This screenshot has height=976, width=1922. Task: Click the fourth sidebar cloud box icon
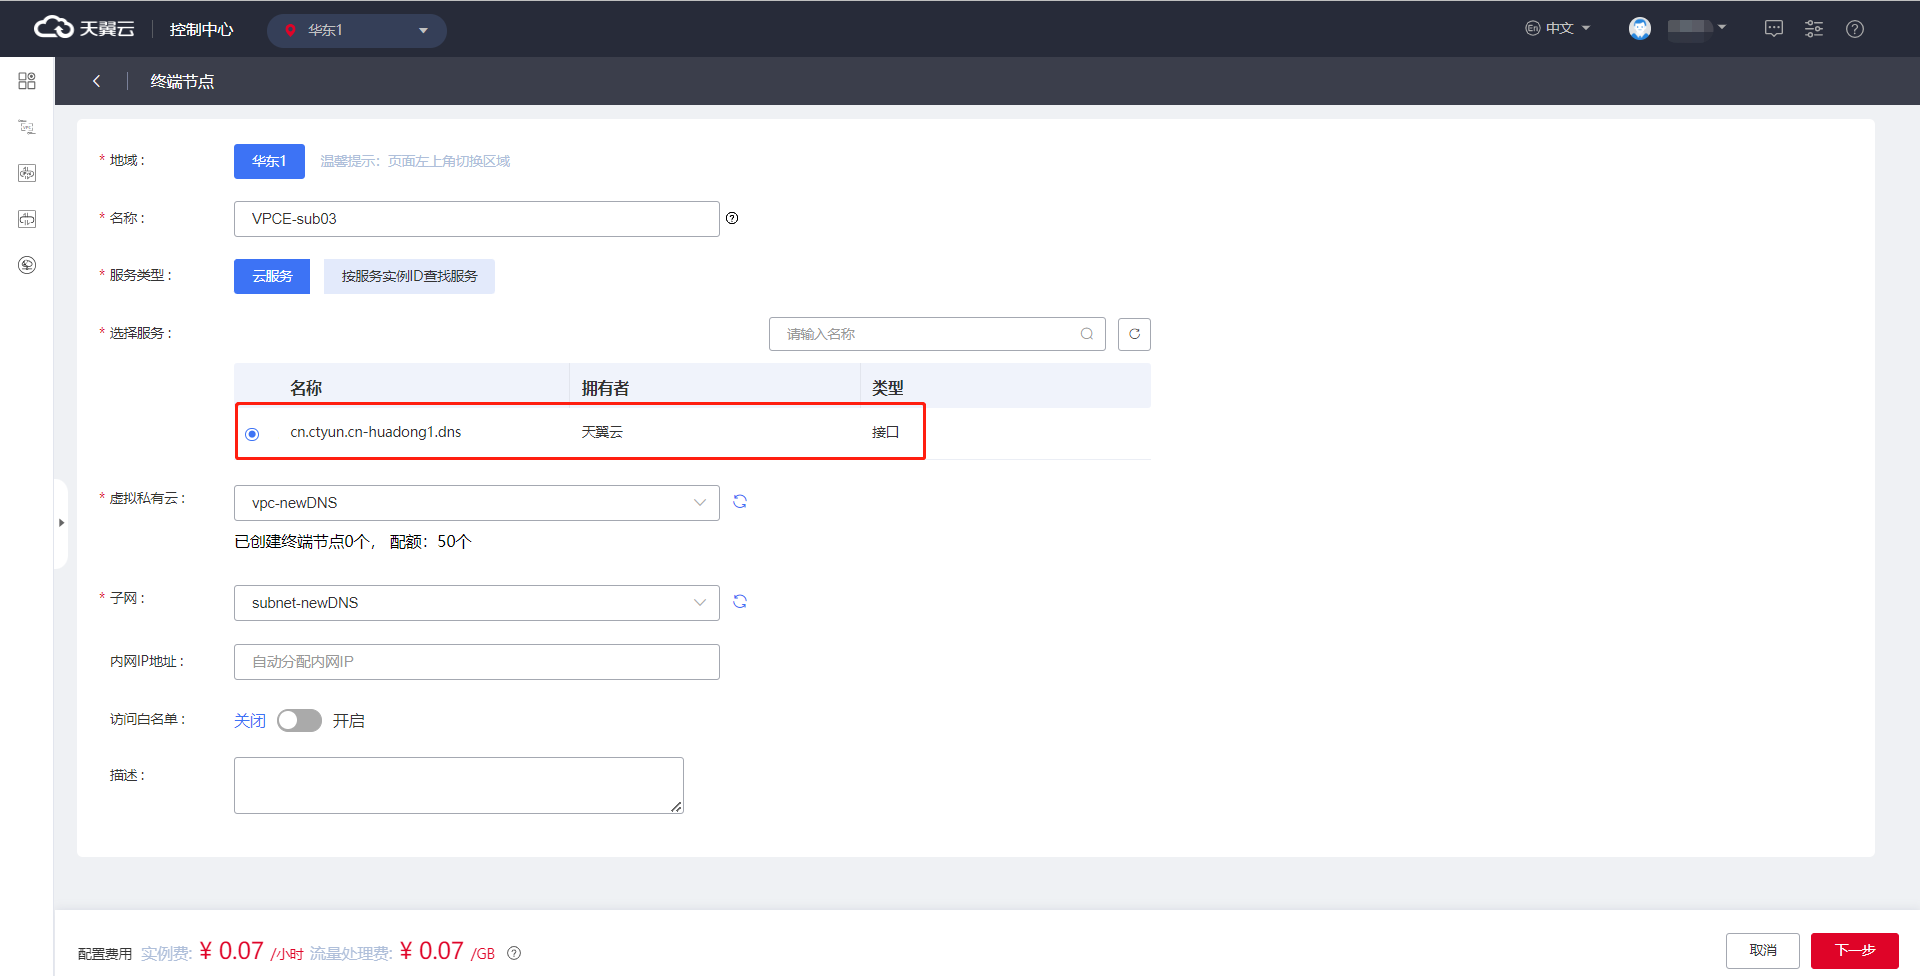pyautogui.click(x=27, y=219)
